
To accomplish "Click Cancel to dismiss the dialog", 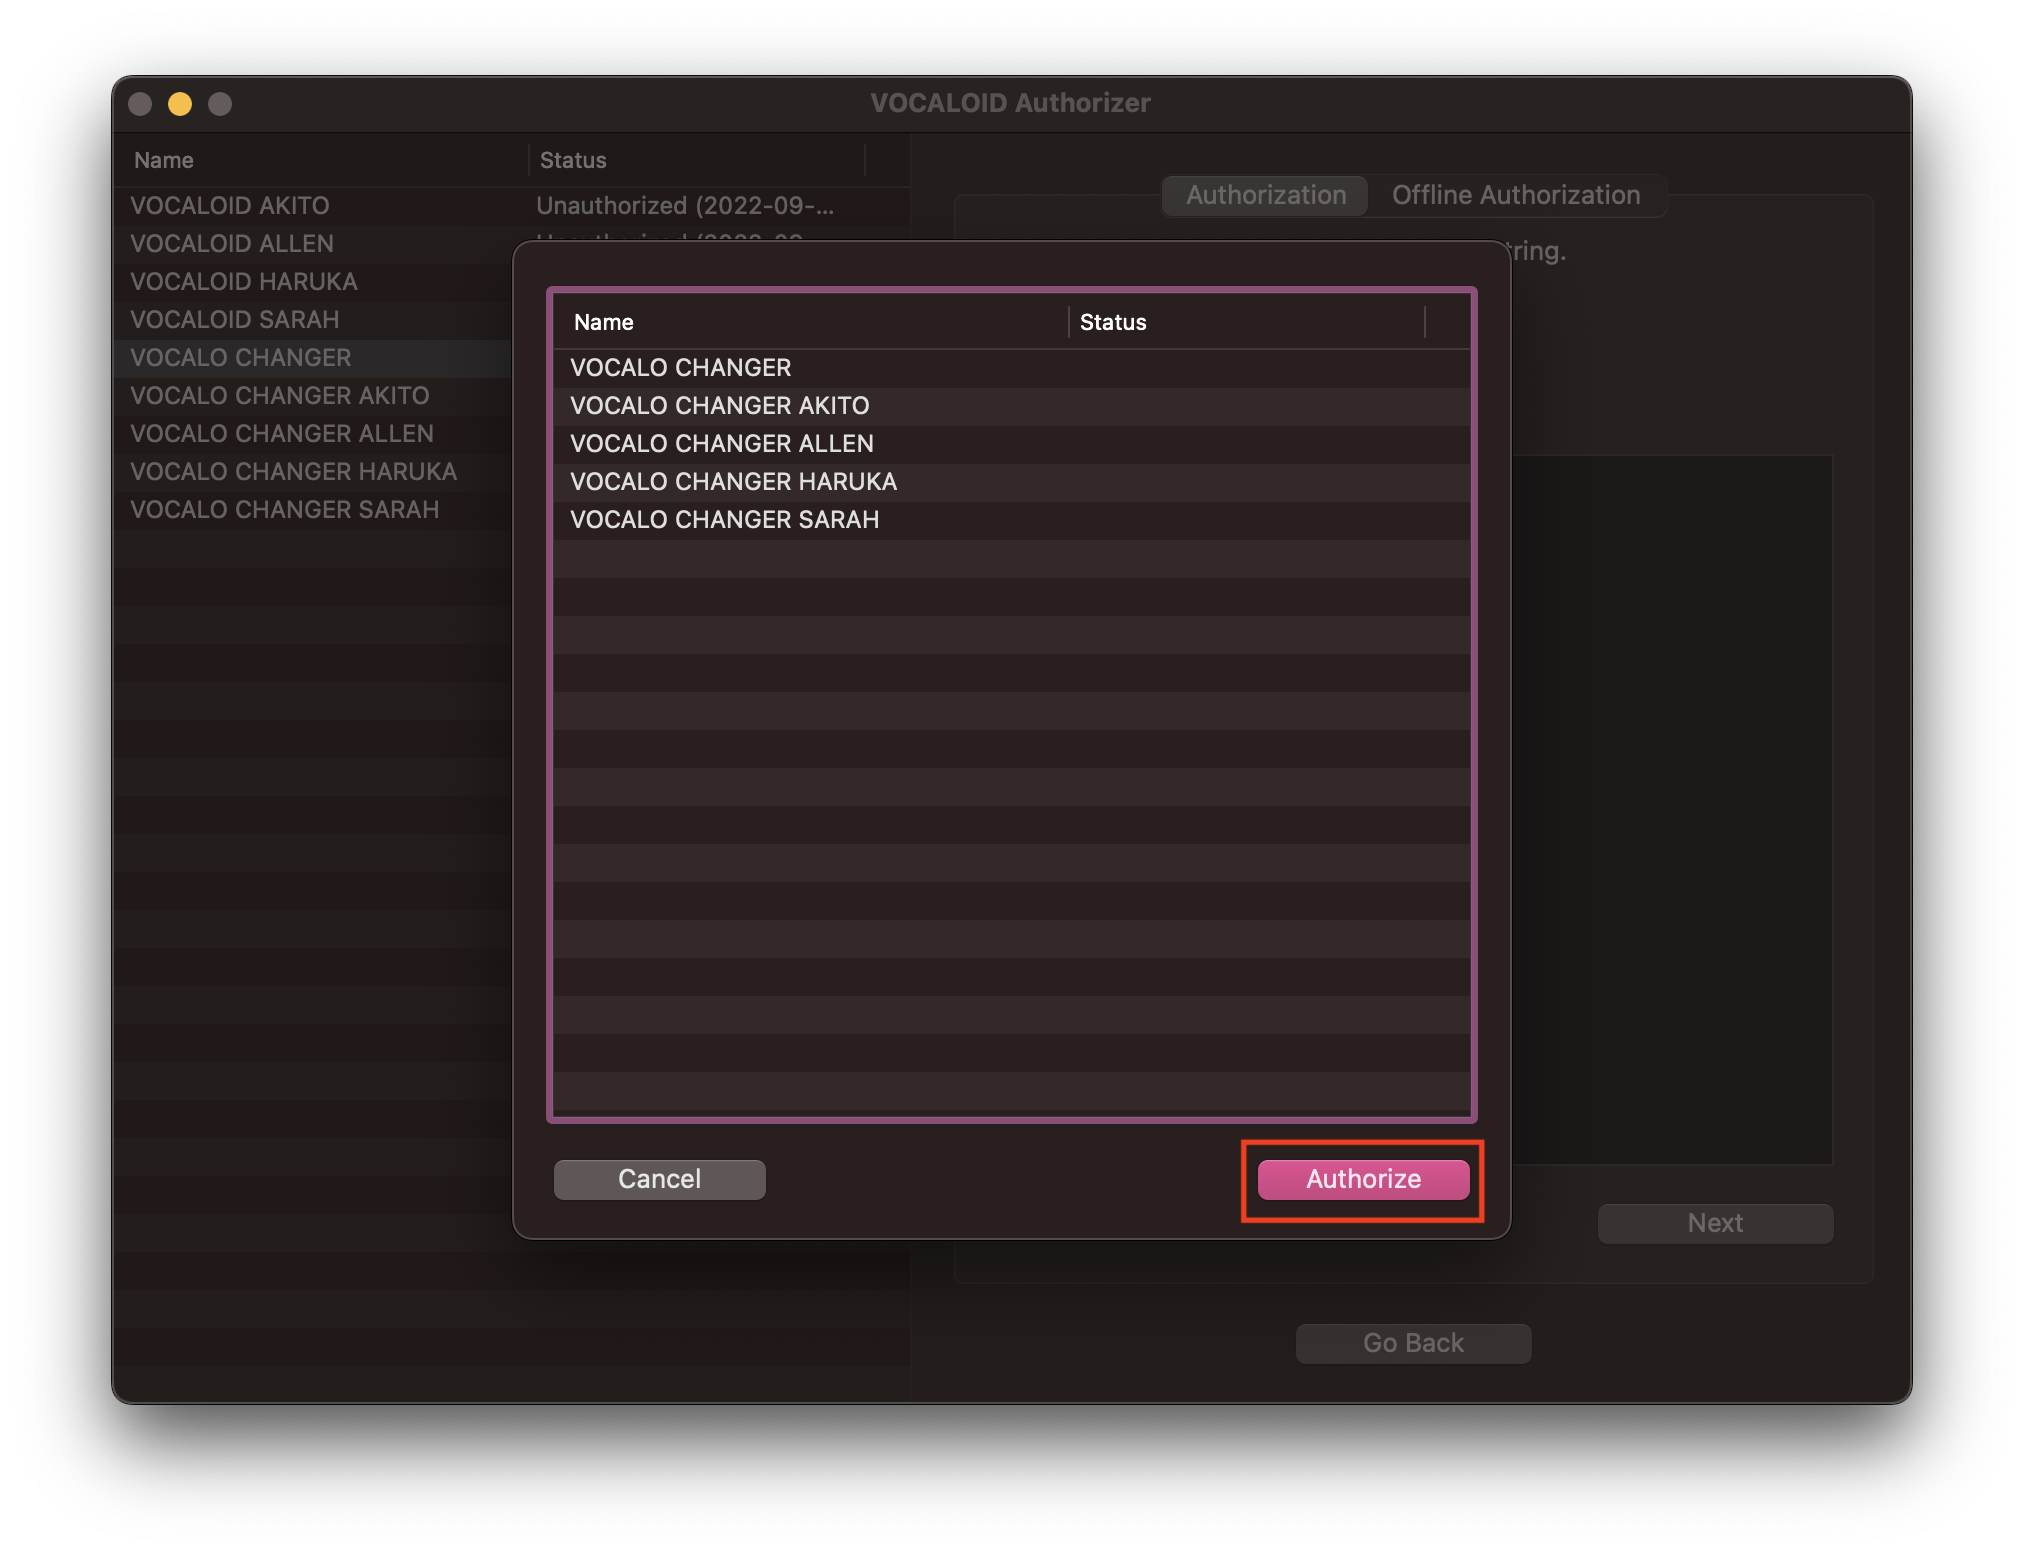I will (x=659, y=1179).
